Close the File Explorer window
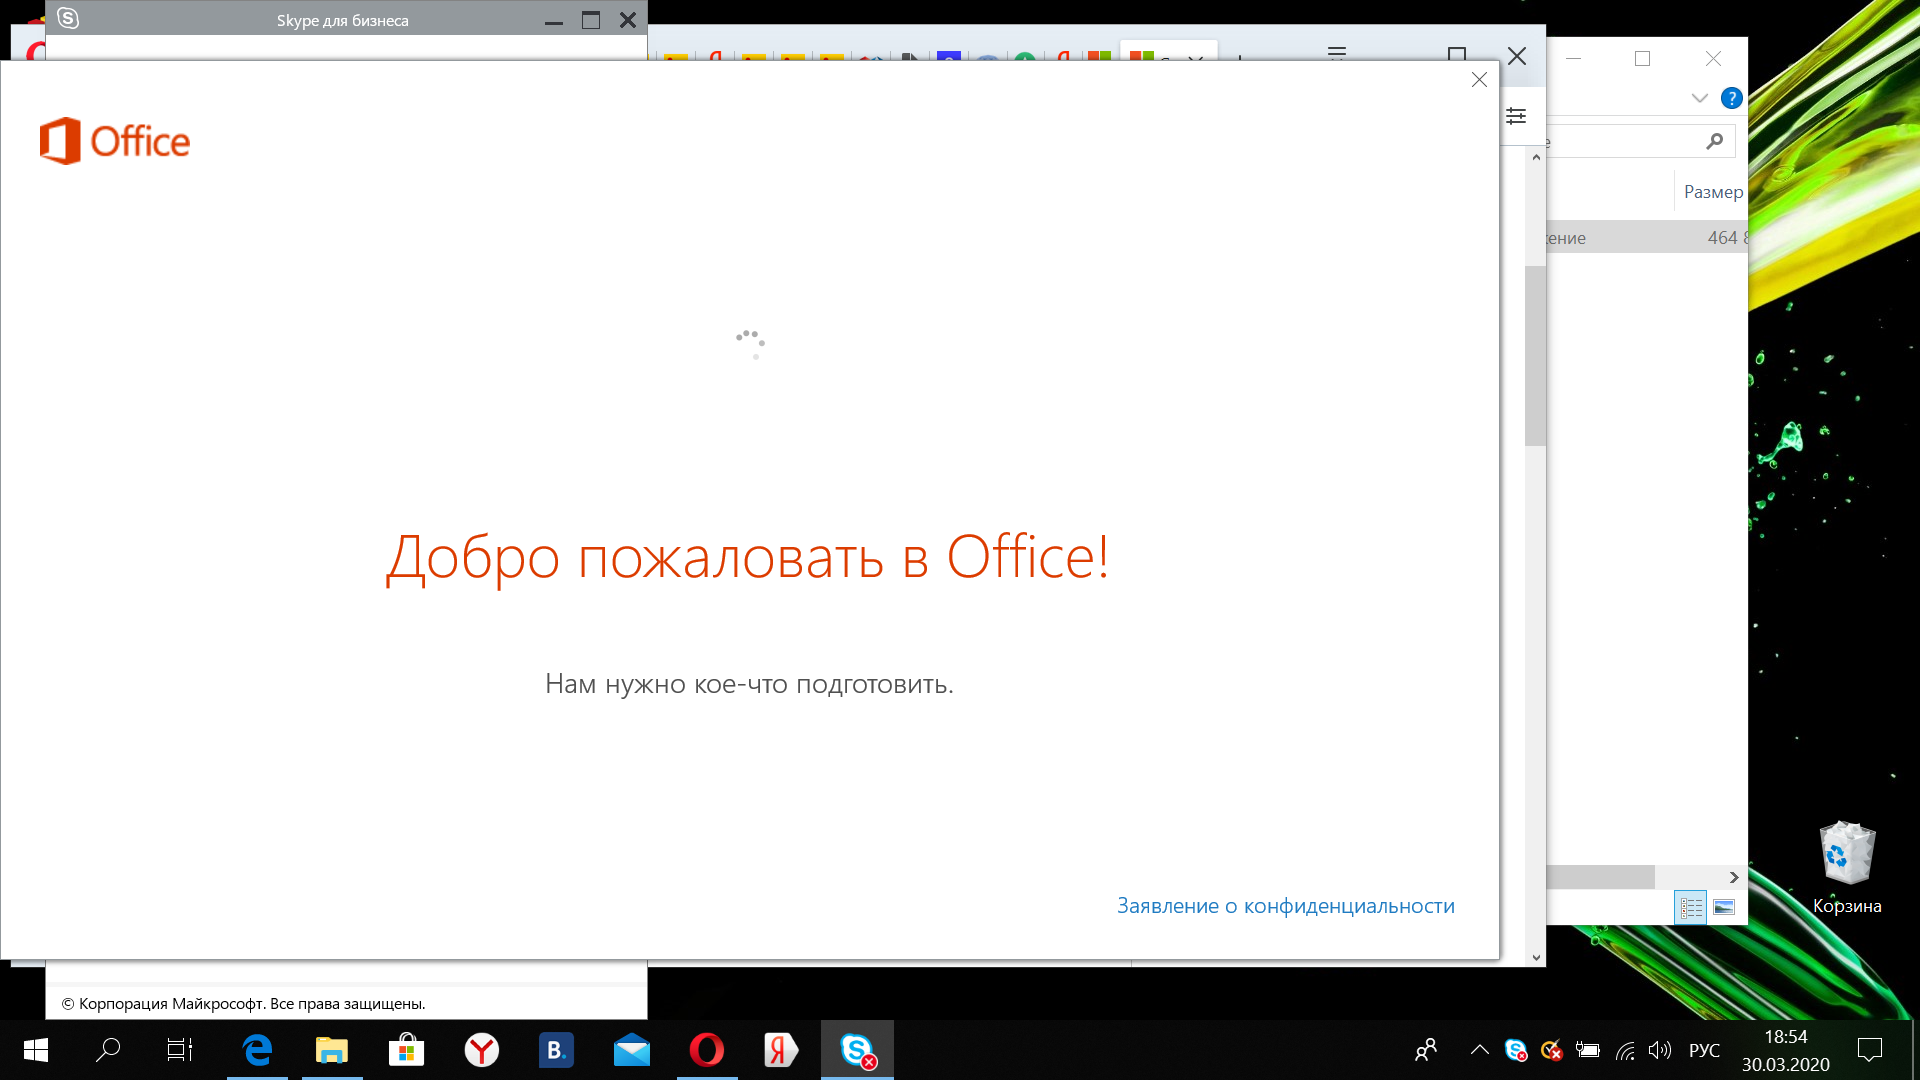1920x1080 pixels. tap(1713, 59)
